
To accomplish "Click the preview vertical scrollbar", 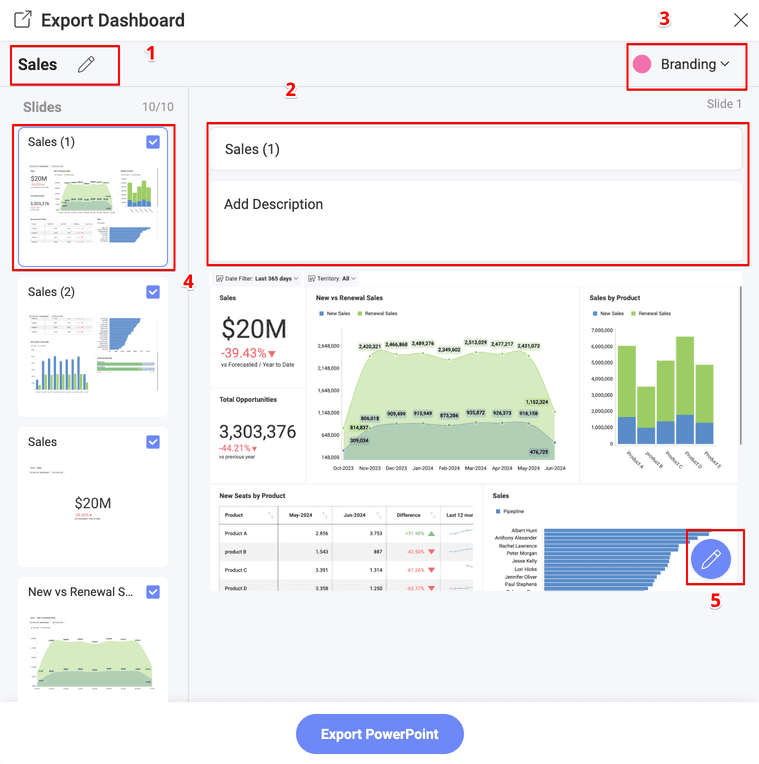I will click(740, 365).
